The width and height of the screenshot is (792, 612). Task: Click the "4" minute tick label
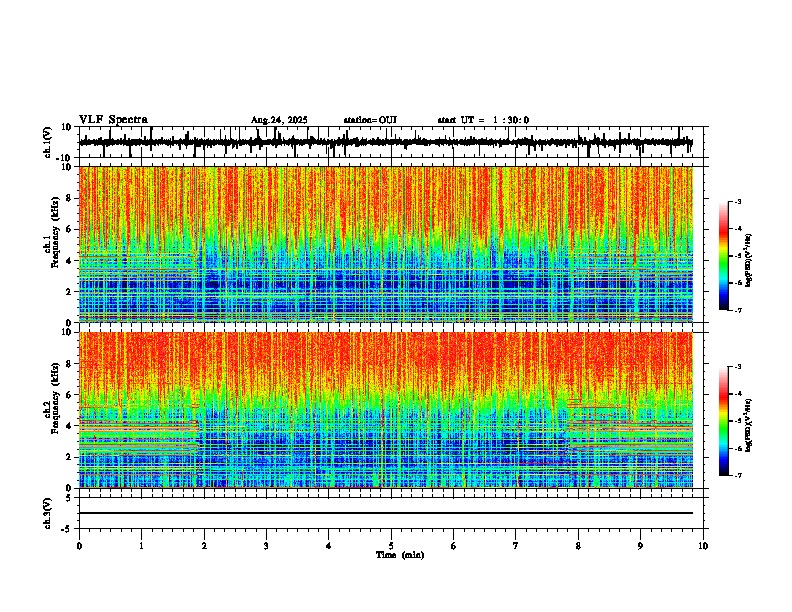click(x=329, y=546)
